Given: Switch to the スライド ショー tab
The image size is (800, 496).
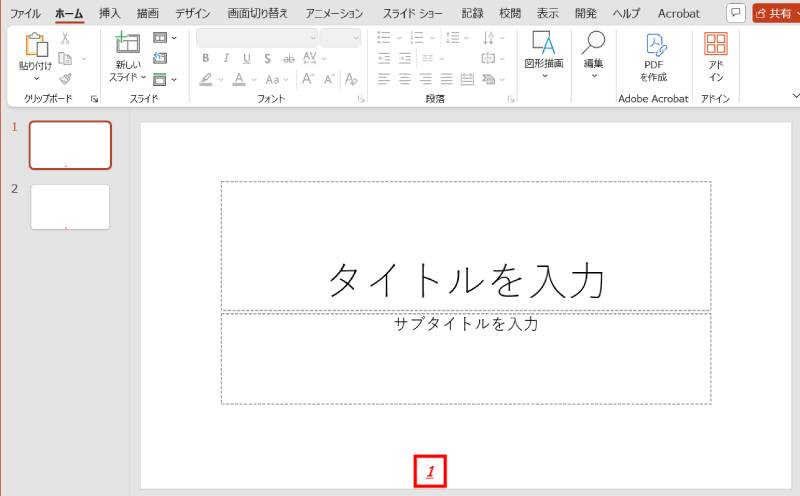Looking at the screenshot, I should point(413,13).
